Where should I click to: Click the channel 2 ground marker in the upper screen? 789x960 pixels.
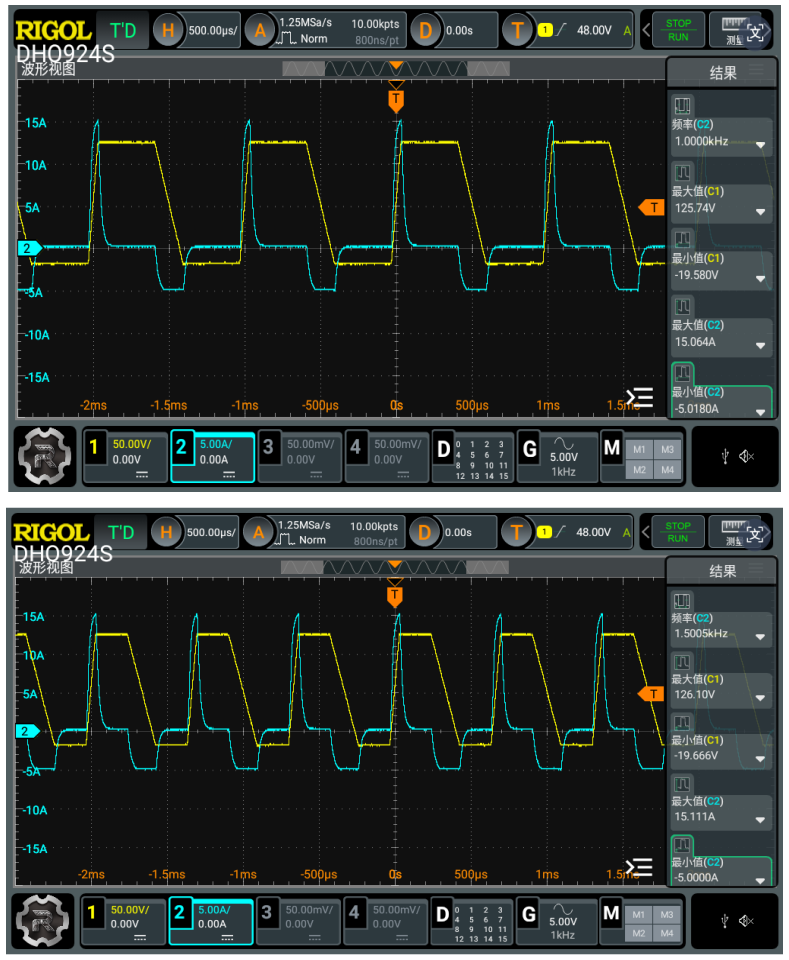click(x=29, y=248)
